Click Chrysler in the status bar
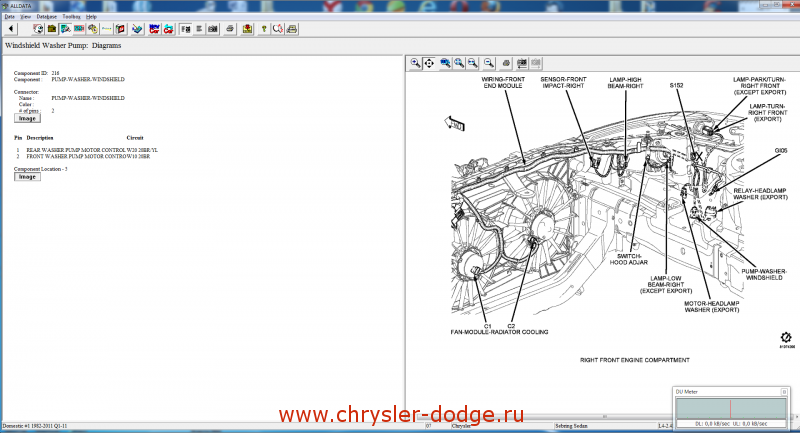 pos(461,426)
